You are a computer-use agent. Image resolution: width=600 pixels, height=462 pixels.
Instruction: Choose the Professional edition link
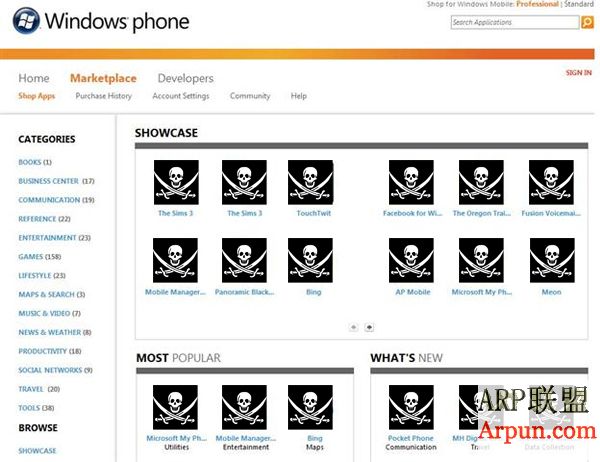pos(537,4)
